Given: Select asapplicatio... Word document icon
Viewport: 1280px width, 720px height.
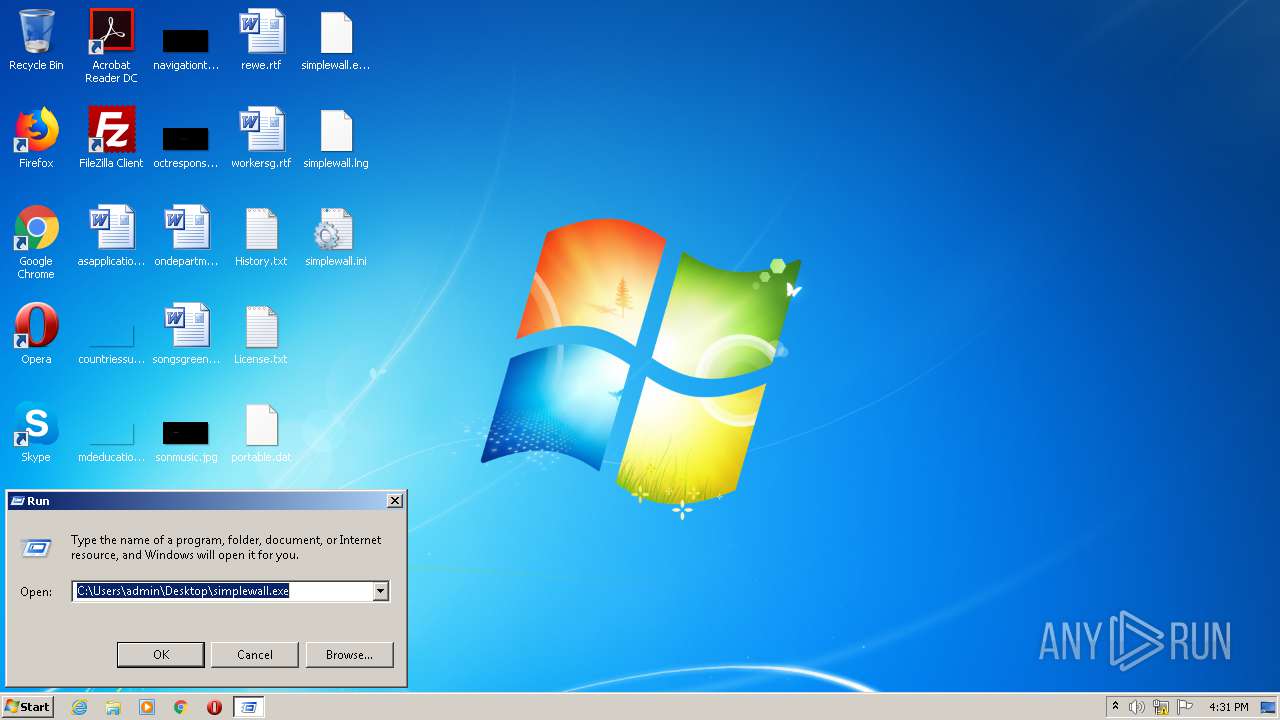Looking at the screenshot, I should click(111, 236).
